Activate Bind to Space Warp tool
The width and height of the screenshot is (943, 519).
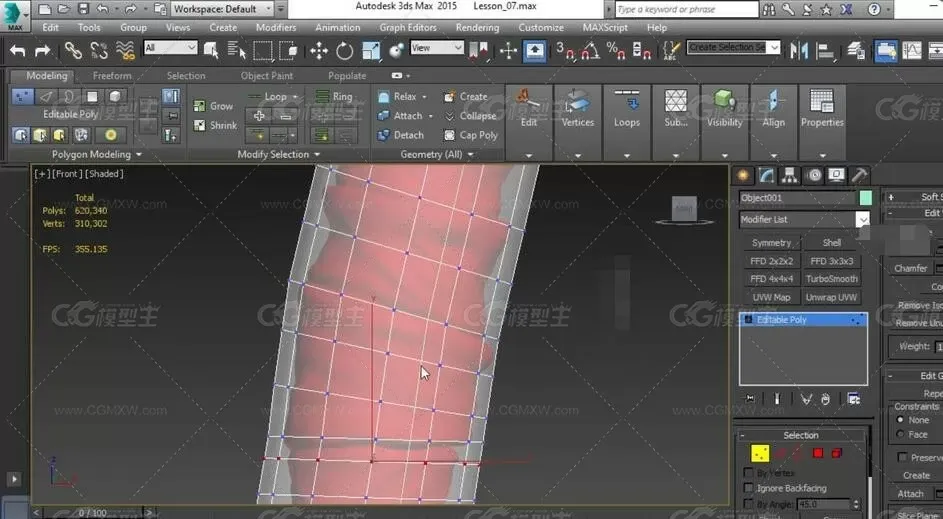coord(125,51)
